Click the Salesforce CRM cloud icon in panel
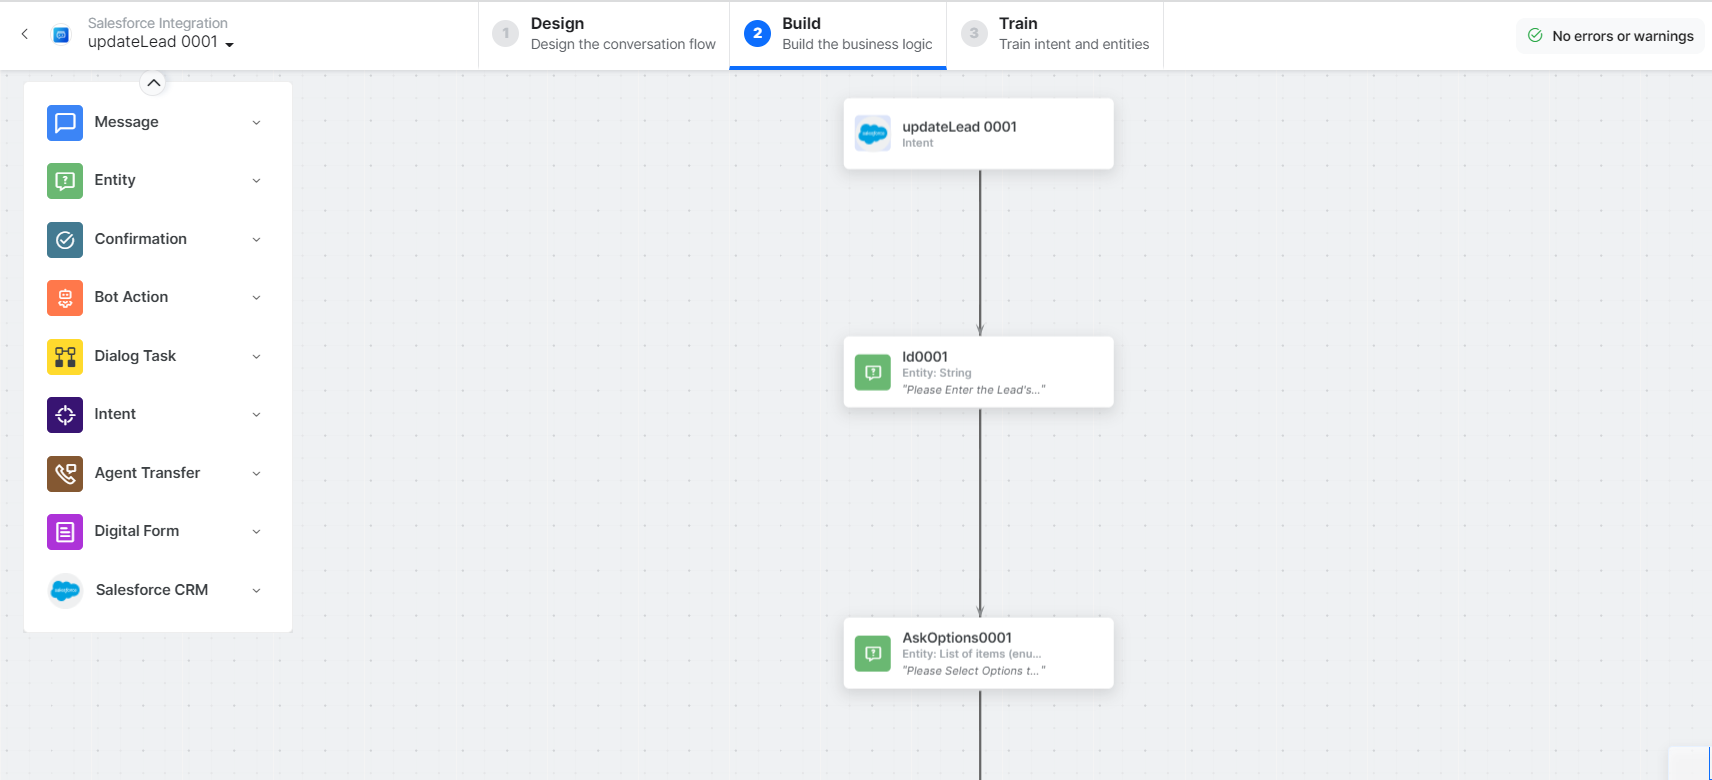The width and height of the screenshot is (1712, 780). [x=65, y=591]
